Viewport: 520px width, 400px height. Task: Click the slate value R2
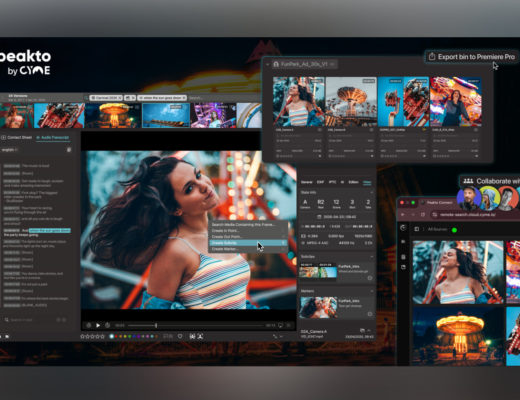click(x=321, y=202)
